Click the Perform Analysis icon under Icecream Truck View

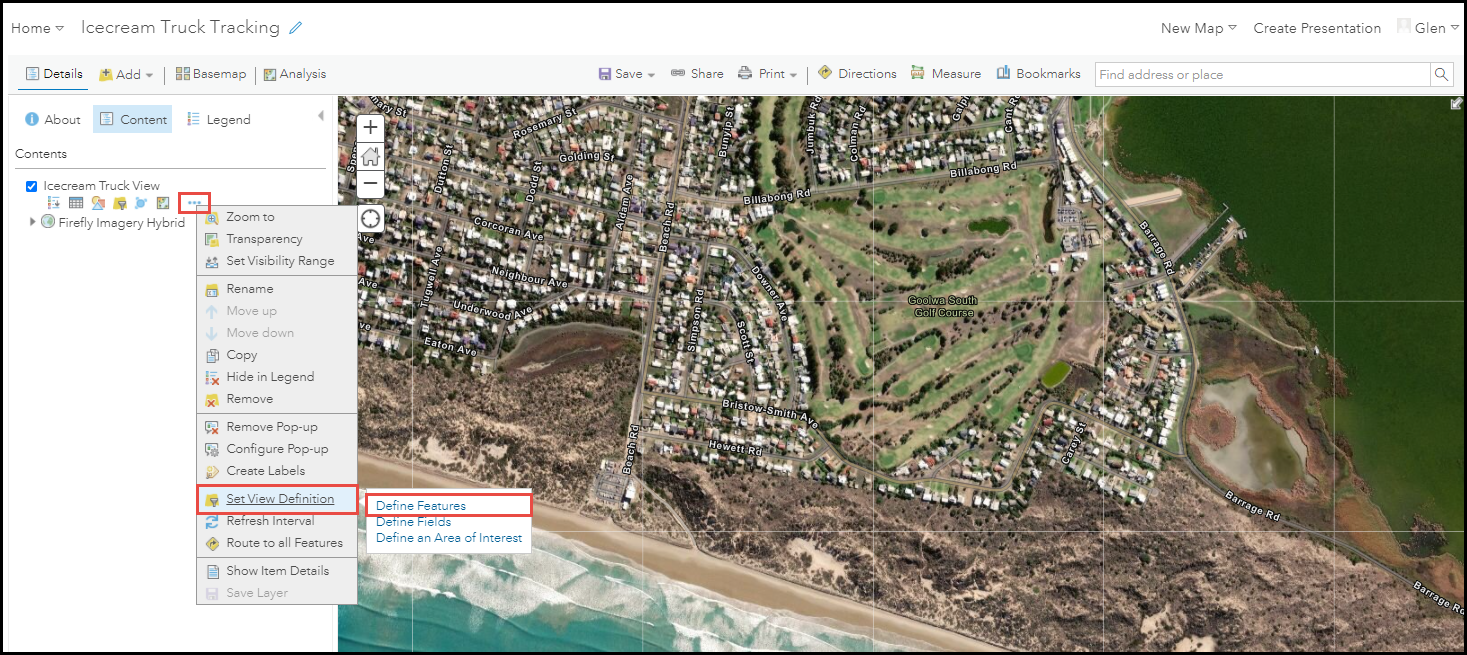(163, 203)
